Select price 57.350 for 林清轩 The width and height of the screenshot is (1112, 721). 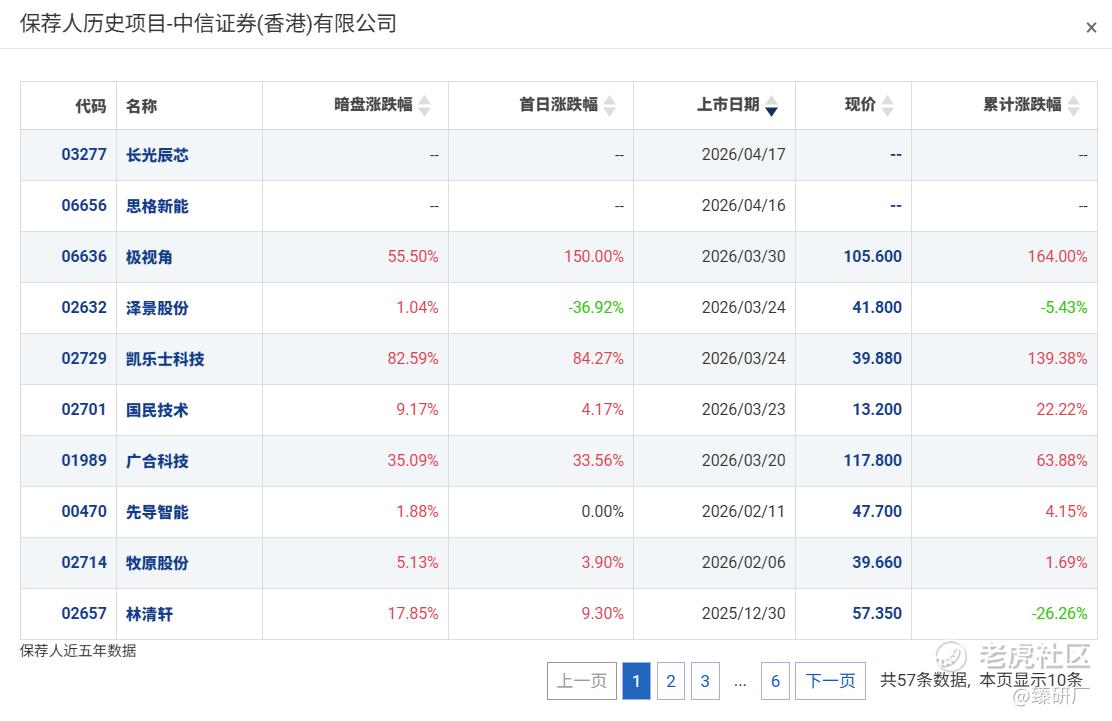point(877,614)
